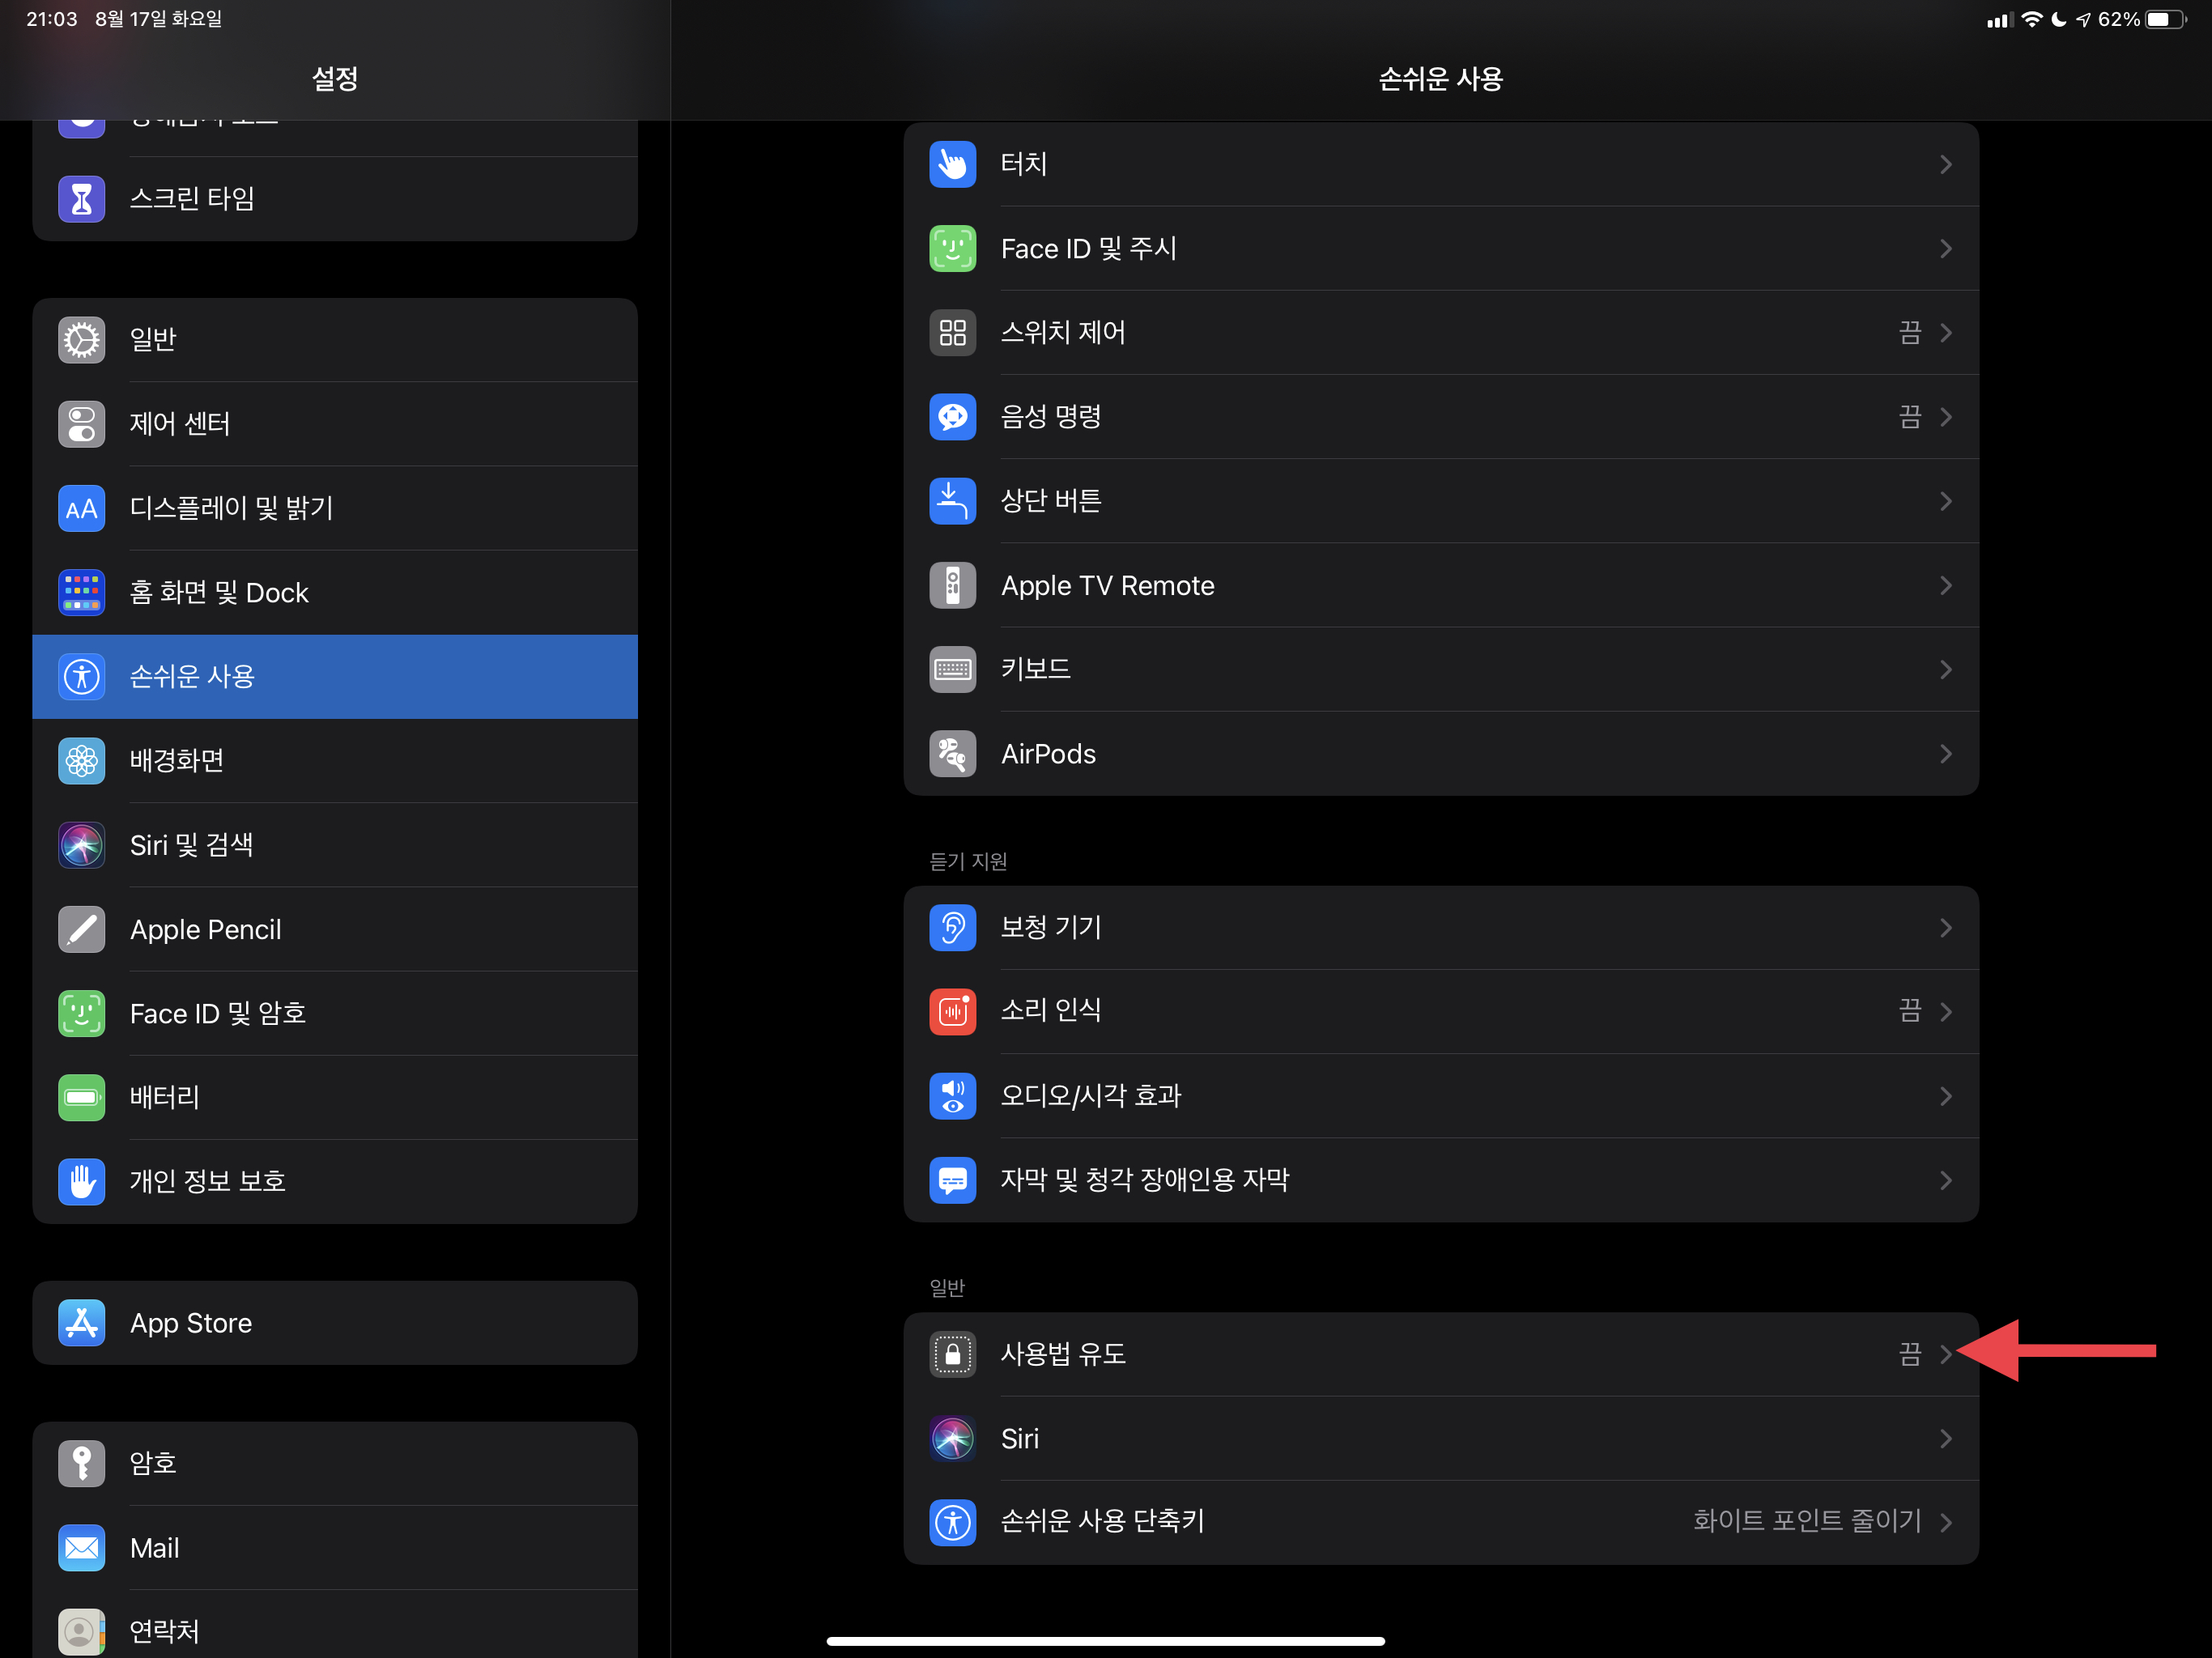Image resolution: width=2212 pixels, height=1658 pixels.
Task: Tap the Apple TV Remote icon
Action: [x=952, y=585]
